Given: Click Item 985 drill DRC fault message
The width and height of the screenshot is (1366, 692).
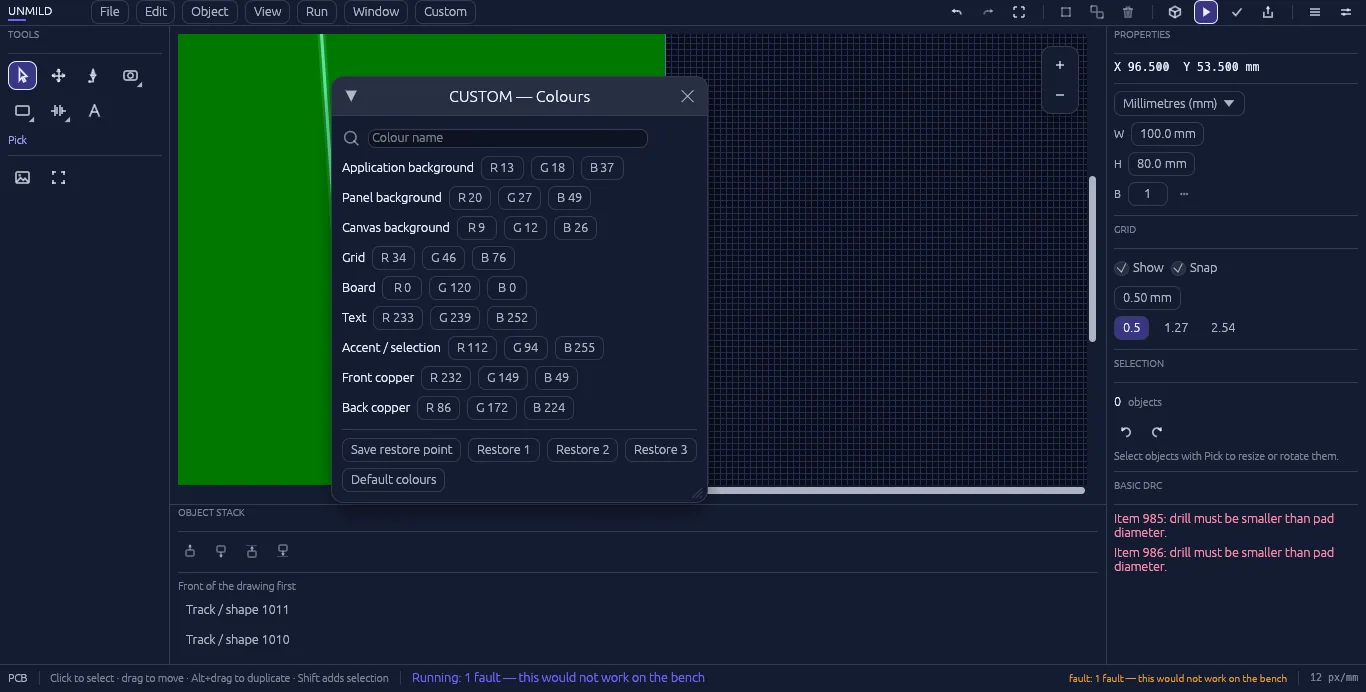Looking at the screenshot, I should (1224, 526).
